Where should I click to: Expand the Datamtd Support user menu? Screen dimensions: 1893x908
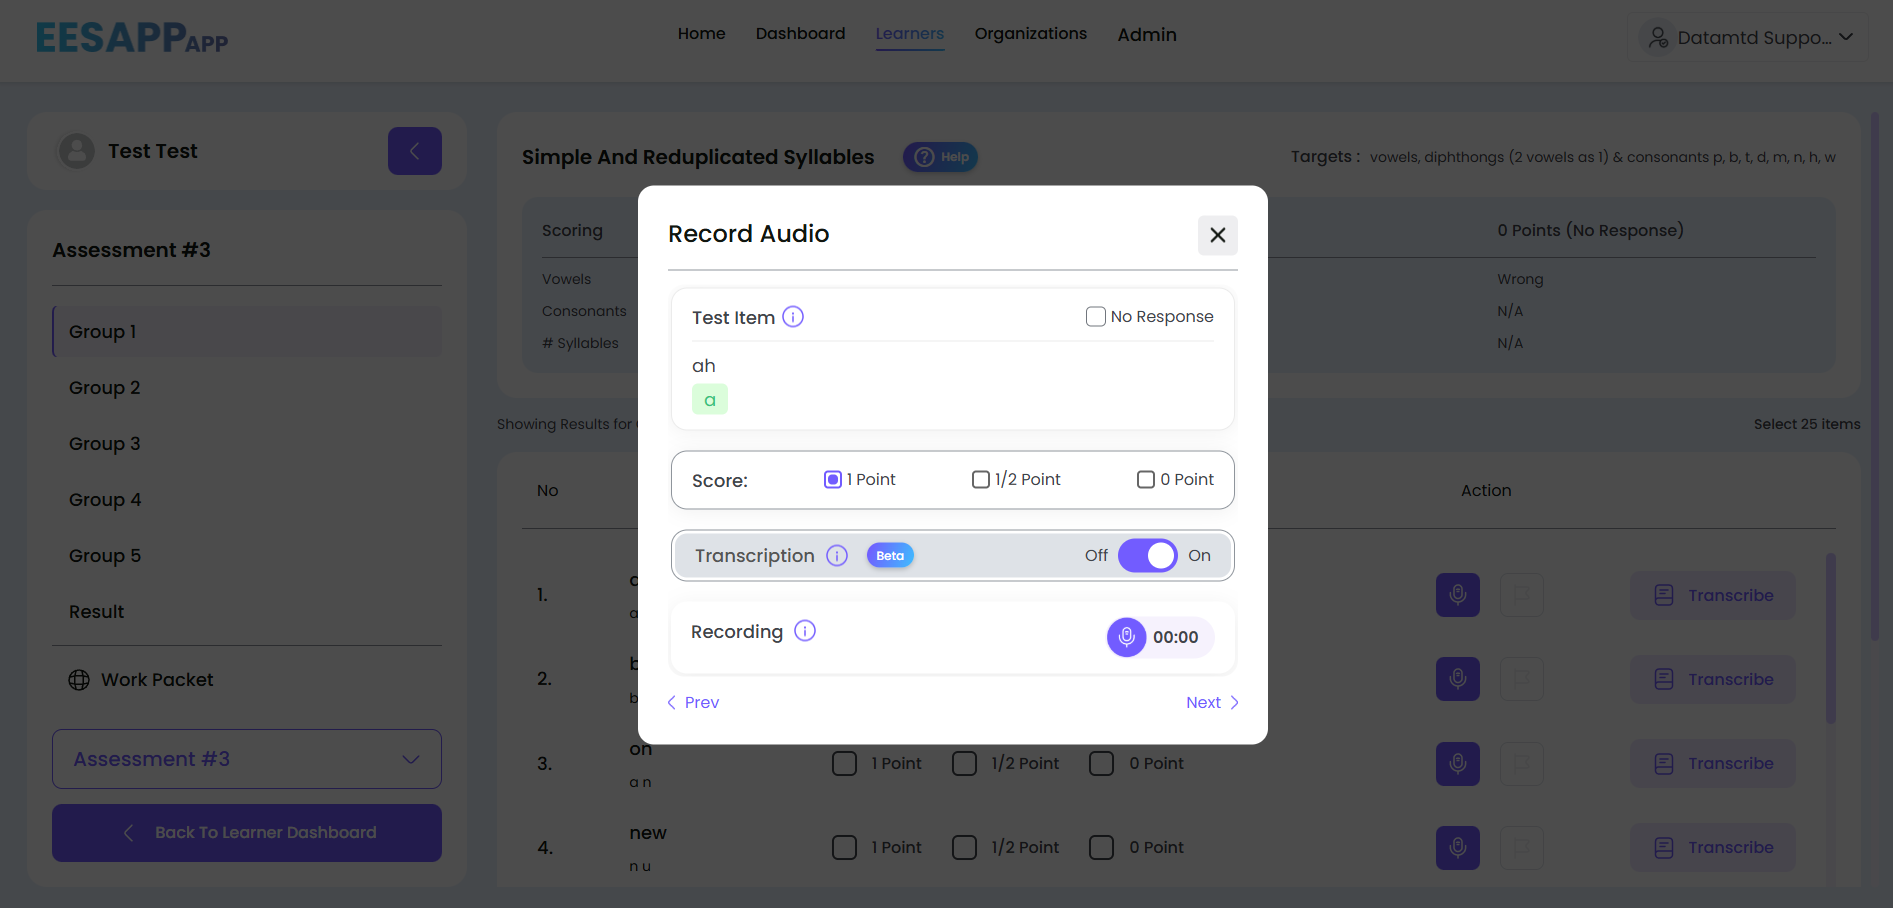pyautogui.click(x=1749, y=38)
